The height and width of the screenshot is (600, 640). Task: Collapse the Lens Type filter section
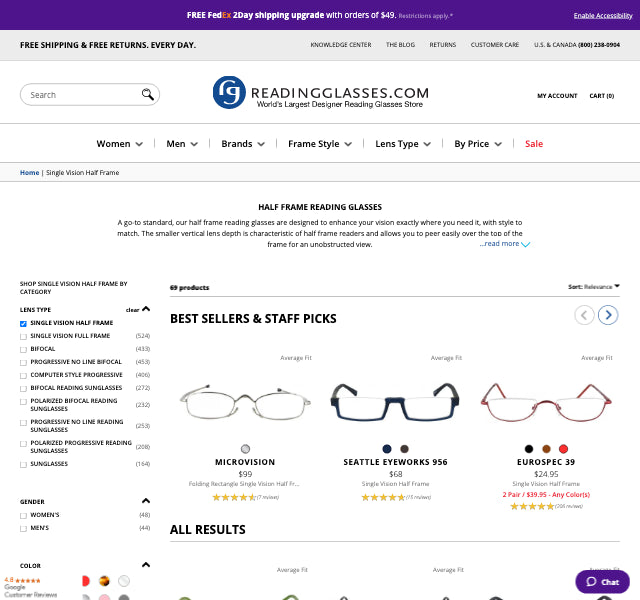146,310
